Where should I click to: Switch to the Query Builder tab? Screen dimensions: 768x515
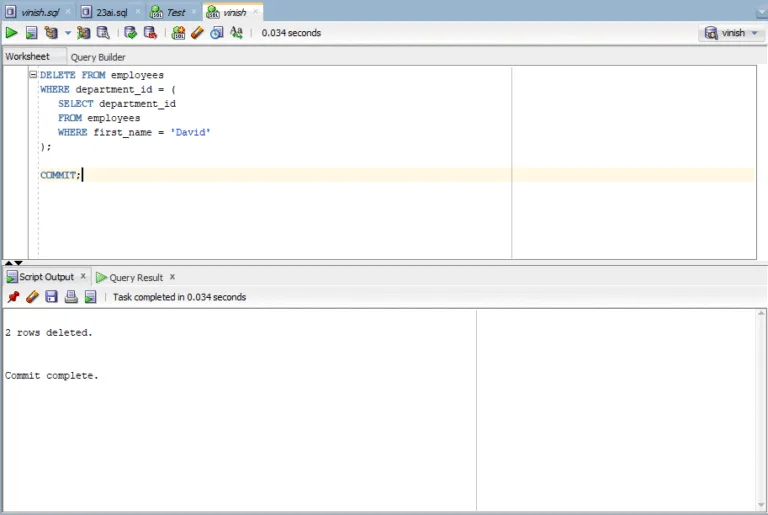[98, 57]
